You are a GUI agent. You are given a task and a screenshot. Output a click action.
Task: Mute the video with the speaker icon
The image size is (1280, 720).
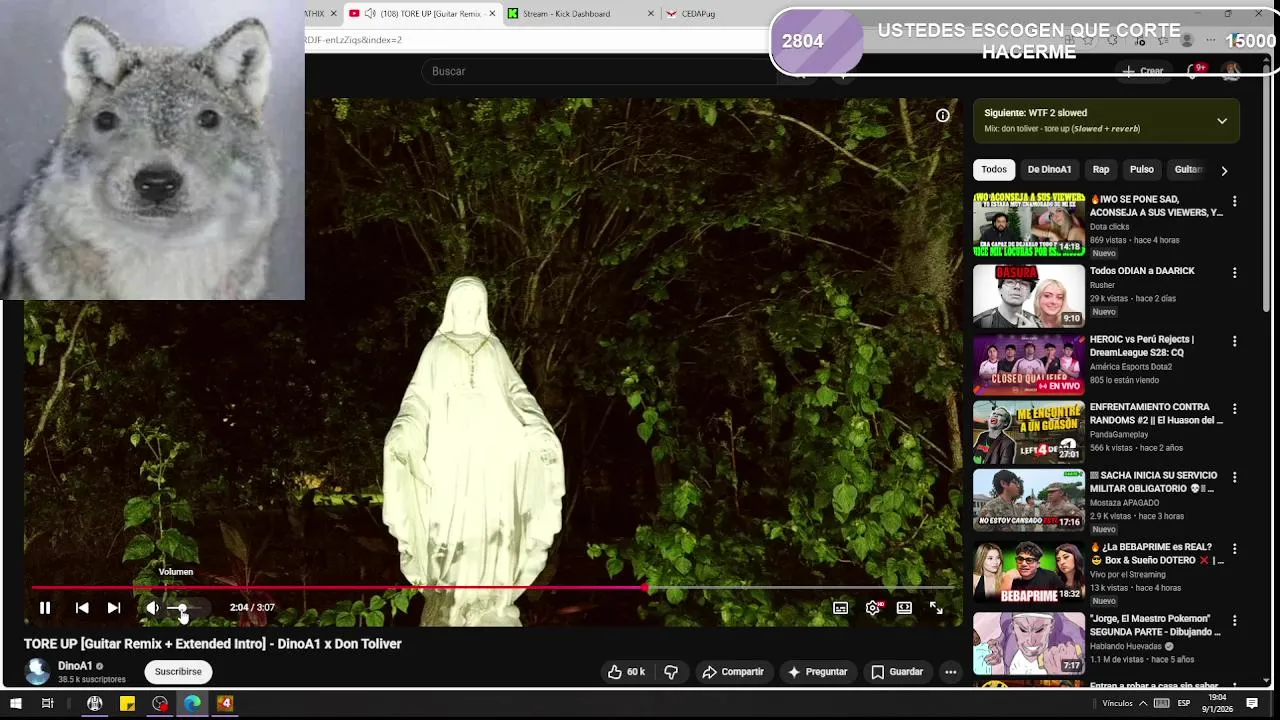[152, 607]
